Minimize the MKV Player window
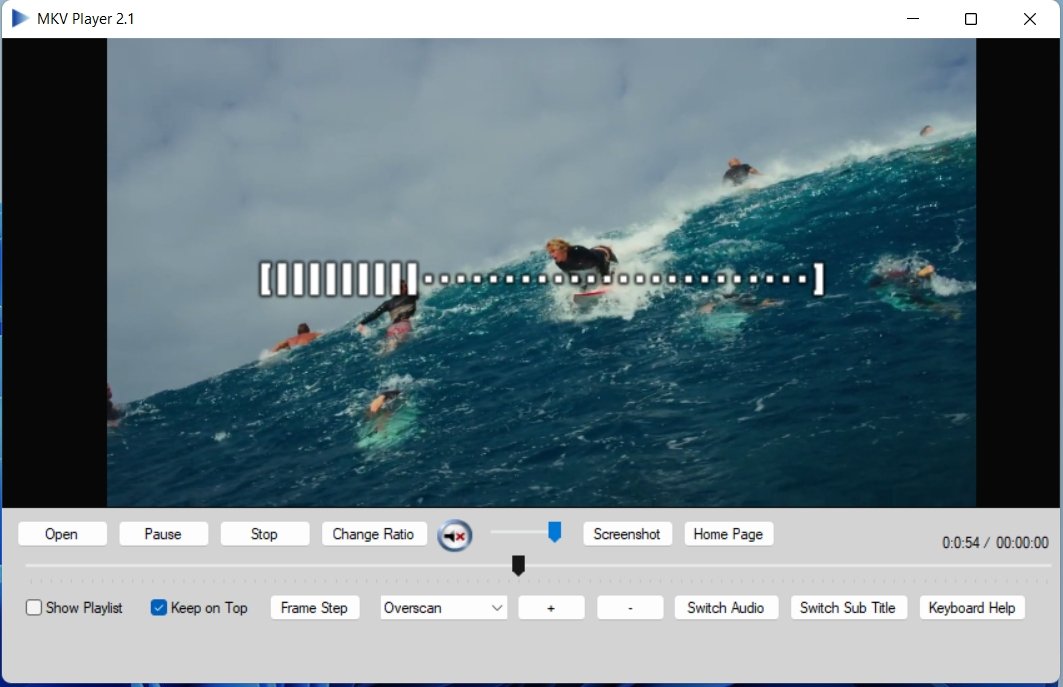The image size is (1063, 687). (912, 19)
